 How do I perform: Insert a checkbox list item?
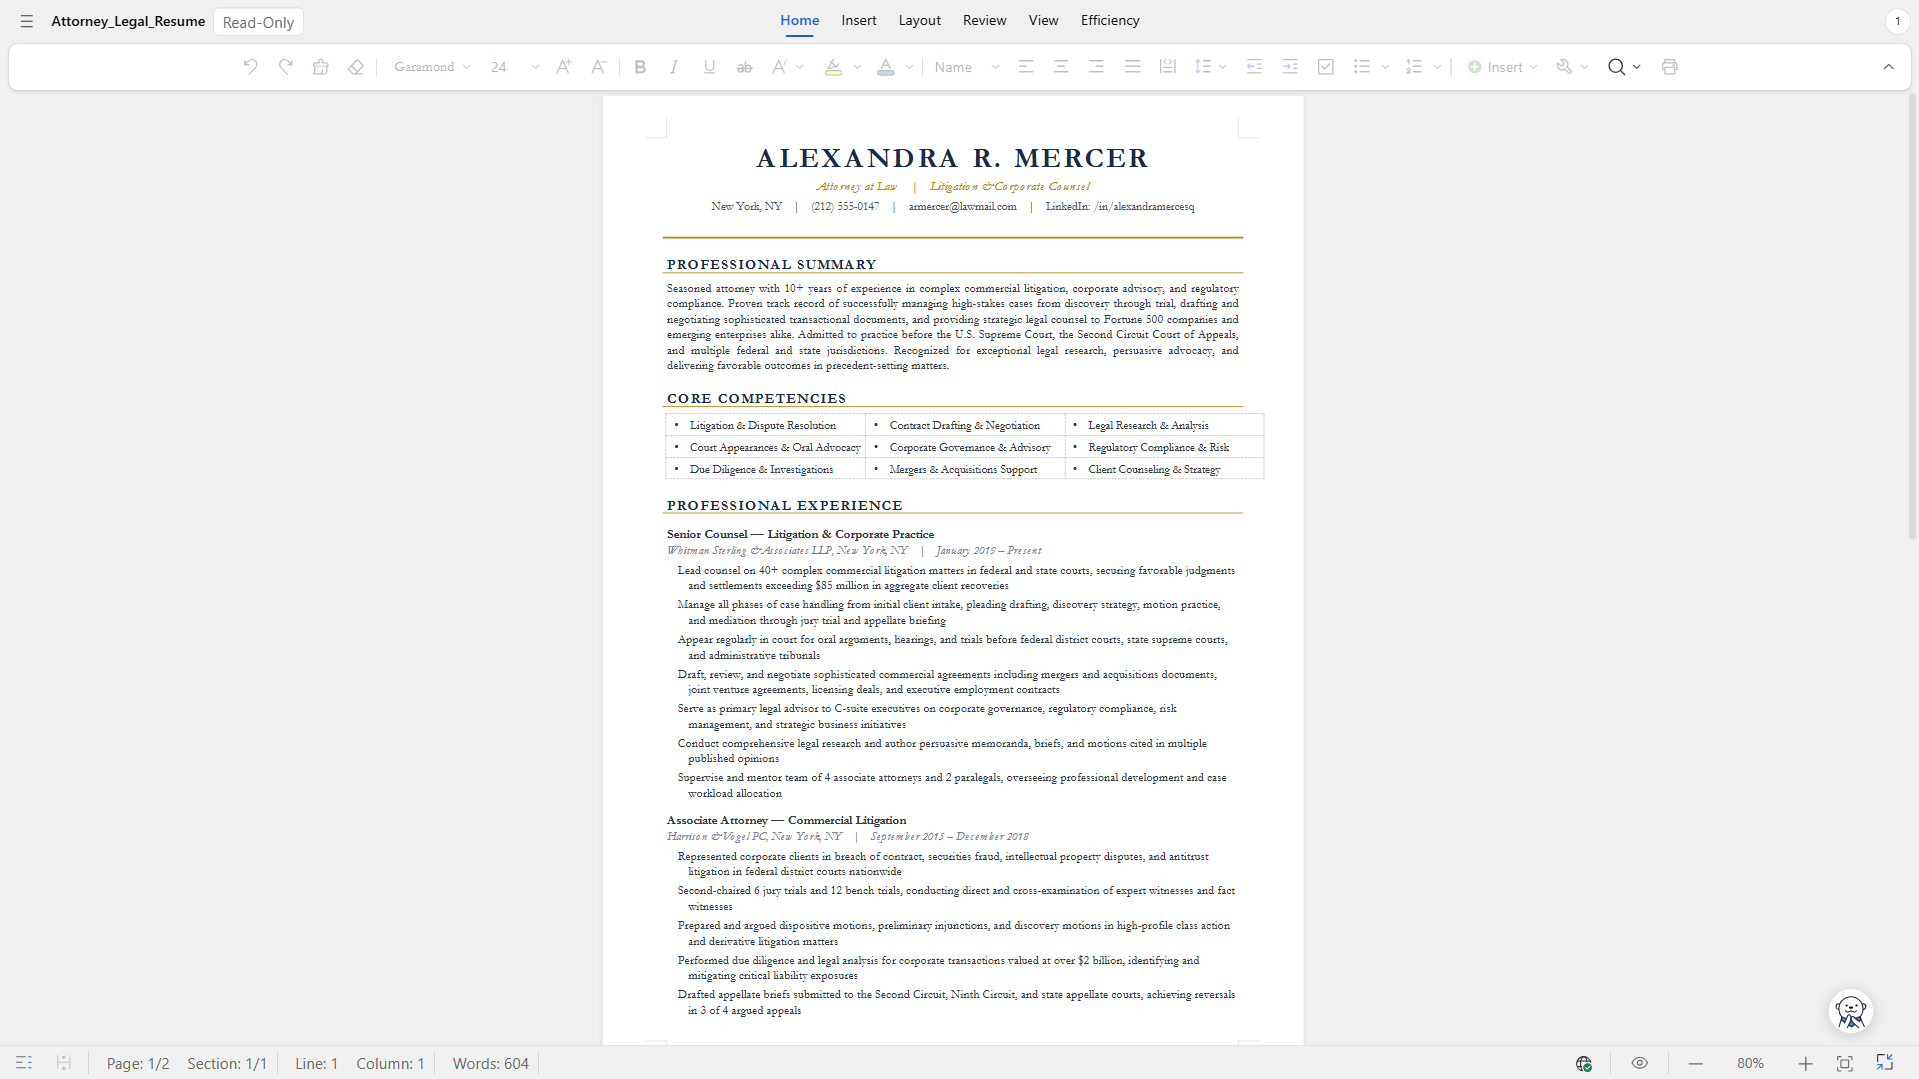tap(1326, 67)
